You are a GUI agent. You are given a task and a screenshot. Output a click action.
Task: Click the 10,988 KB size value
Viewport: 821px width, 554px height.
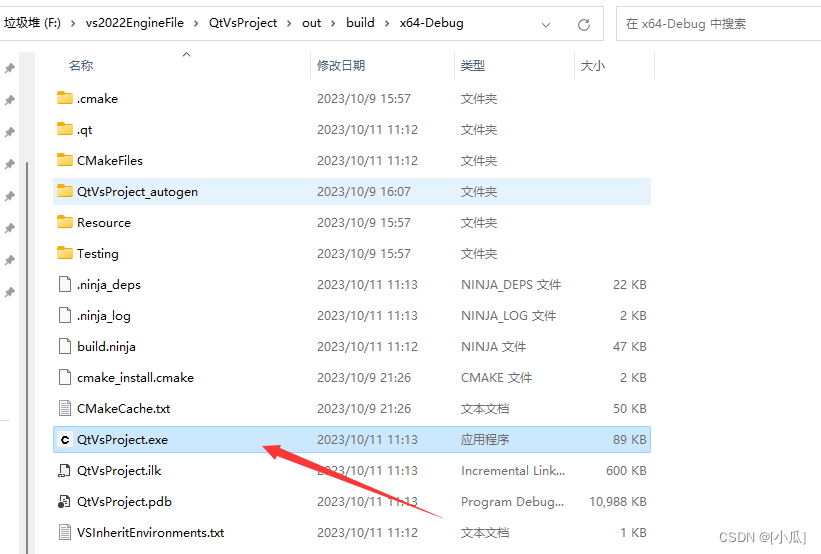[x=618, y=502]
